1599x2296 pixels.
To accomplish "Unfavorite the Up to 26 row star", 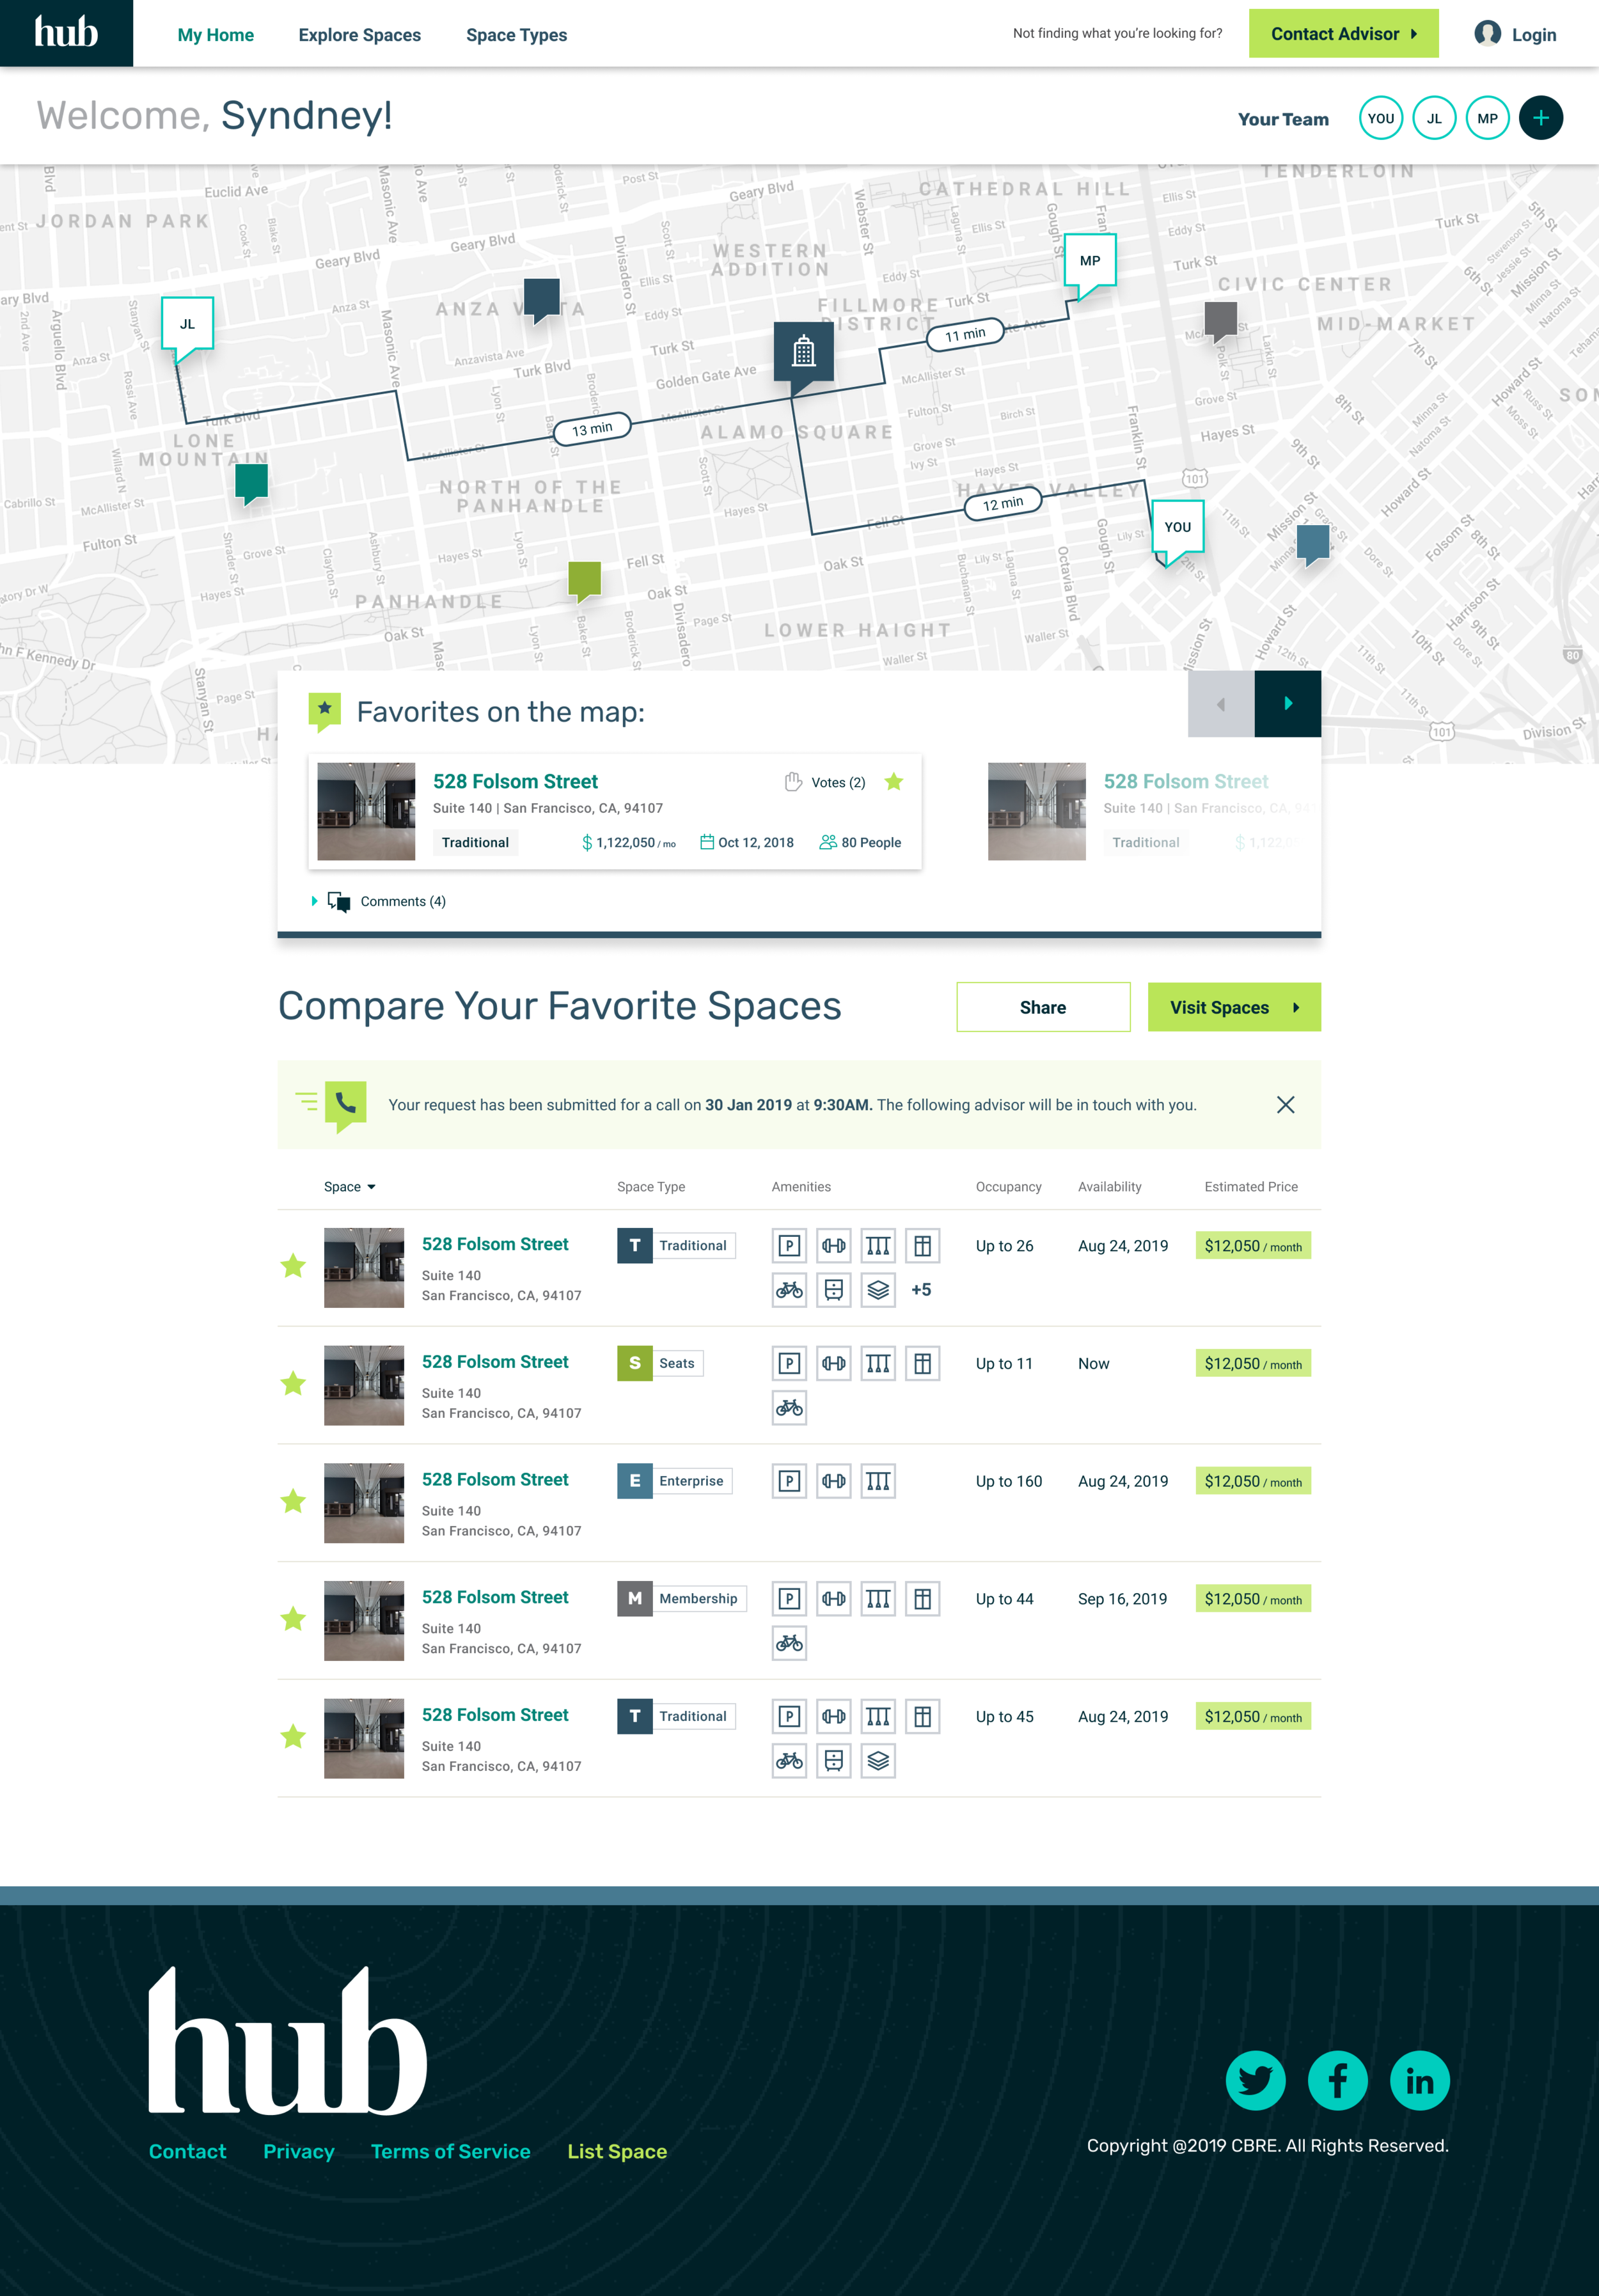I will (293, 1266).
